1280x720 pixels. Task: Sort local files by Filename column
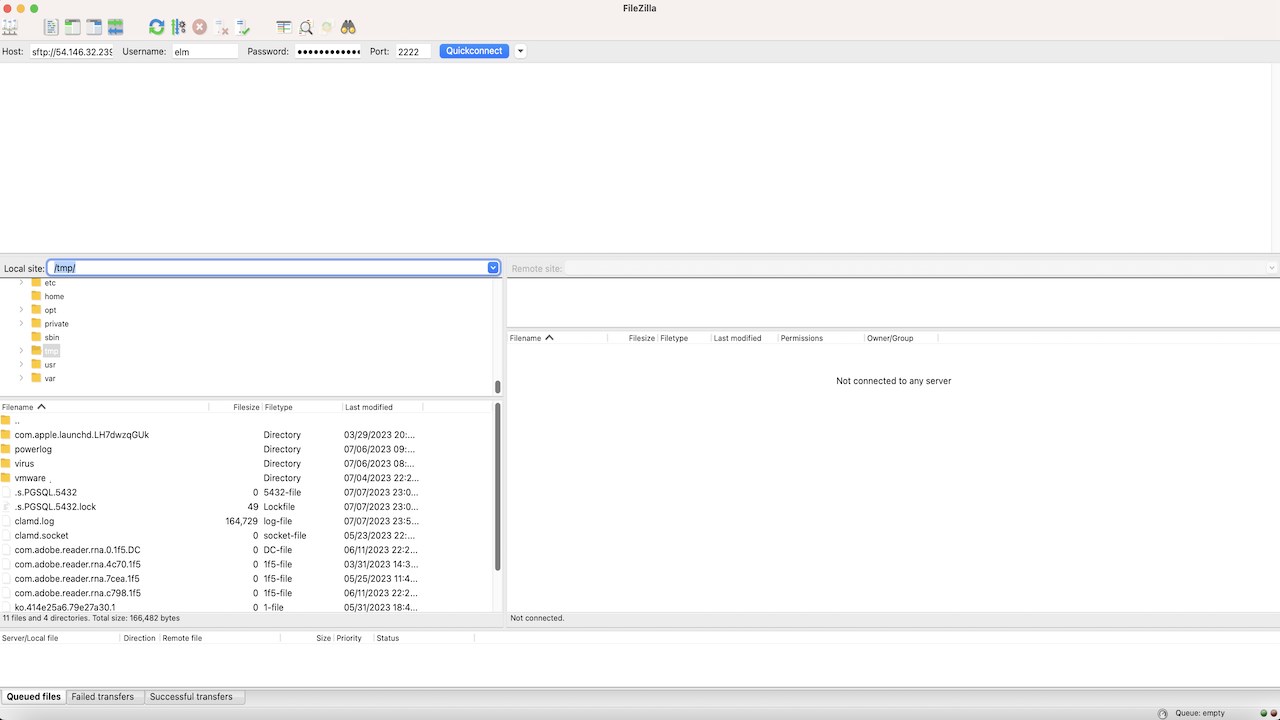(x=104, y=407)
